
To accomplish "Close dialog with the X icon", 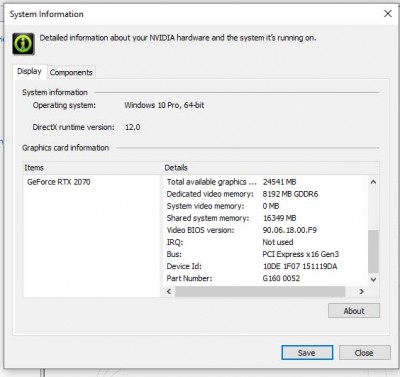I will [x=388, y=14].
